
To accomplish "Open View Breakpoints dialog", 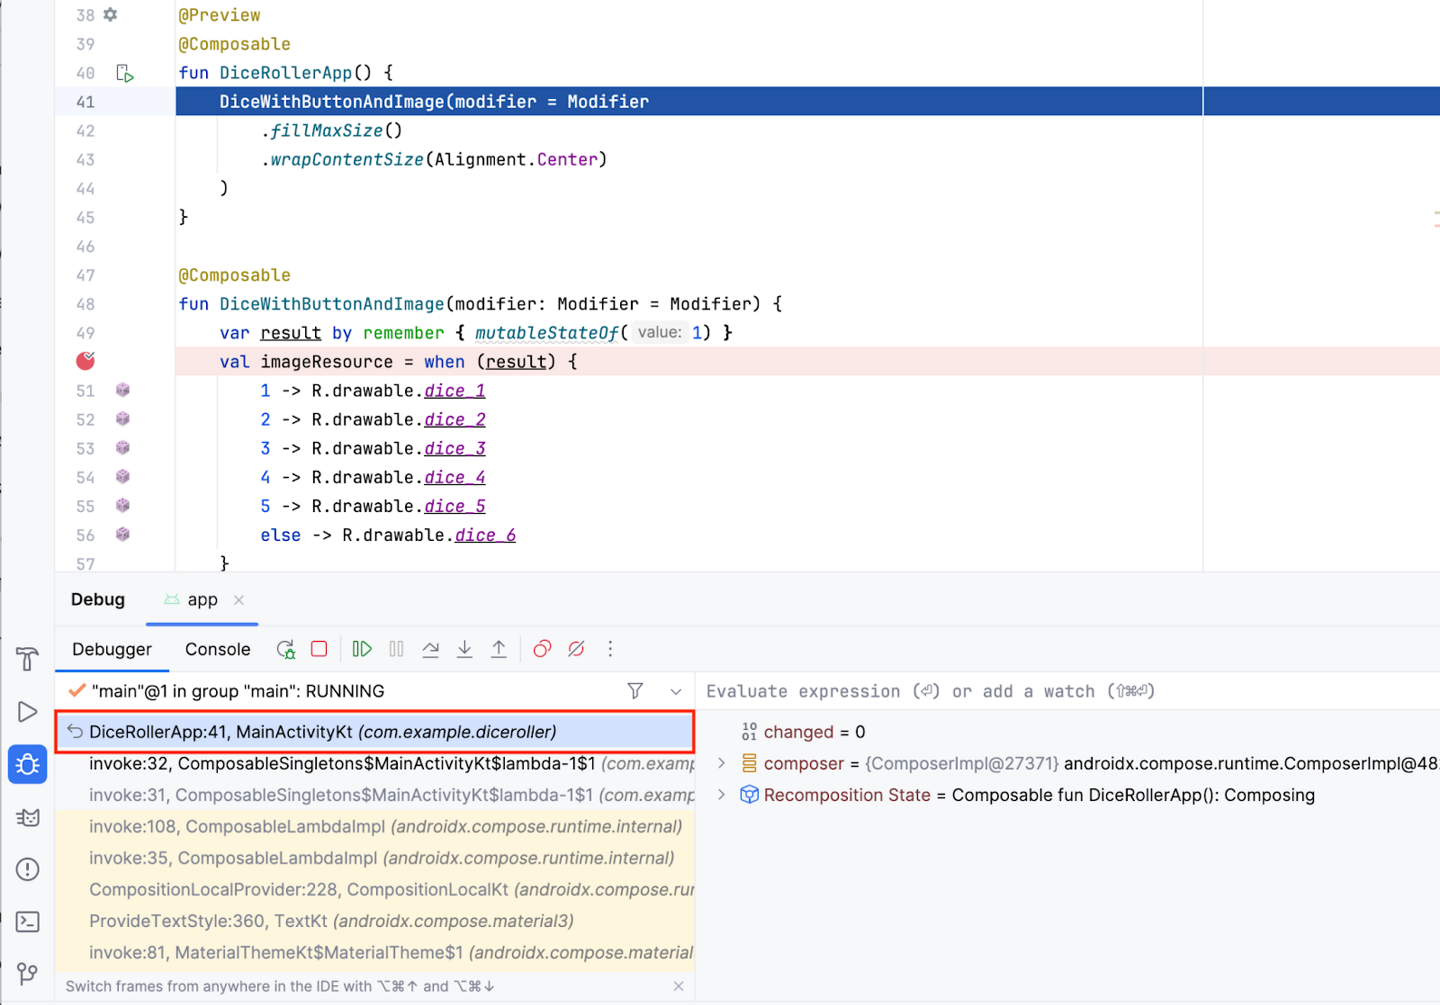I will pos(542,649).
